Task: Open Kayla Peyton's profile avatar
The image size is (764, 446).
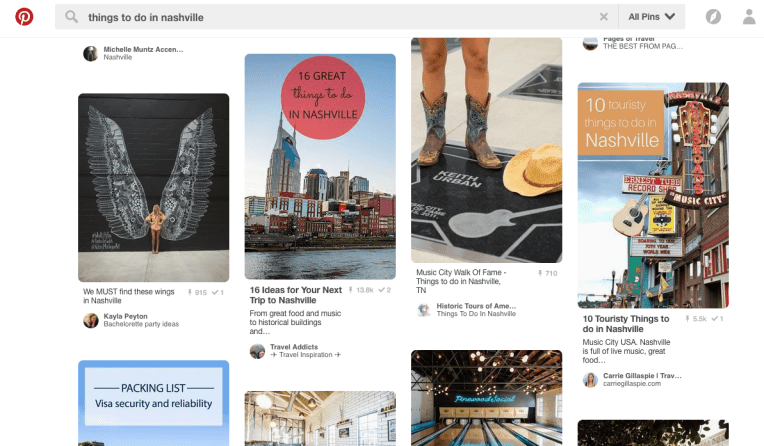Action: click(x=91, y=320)
